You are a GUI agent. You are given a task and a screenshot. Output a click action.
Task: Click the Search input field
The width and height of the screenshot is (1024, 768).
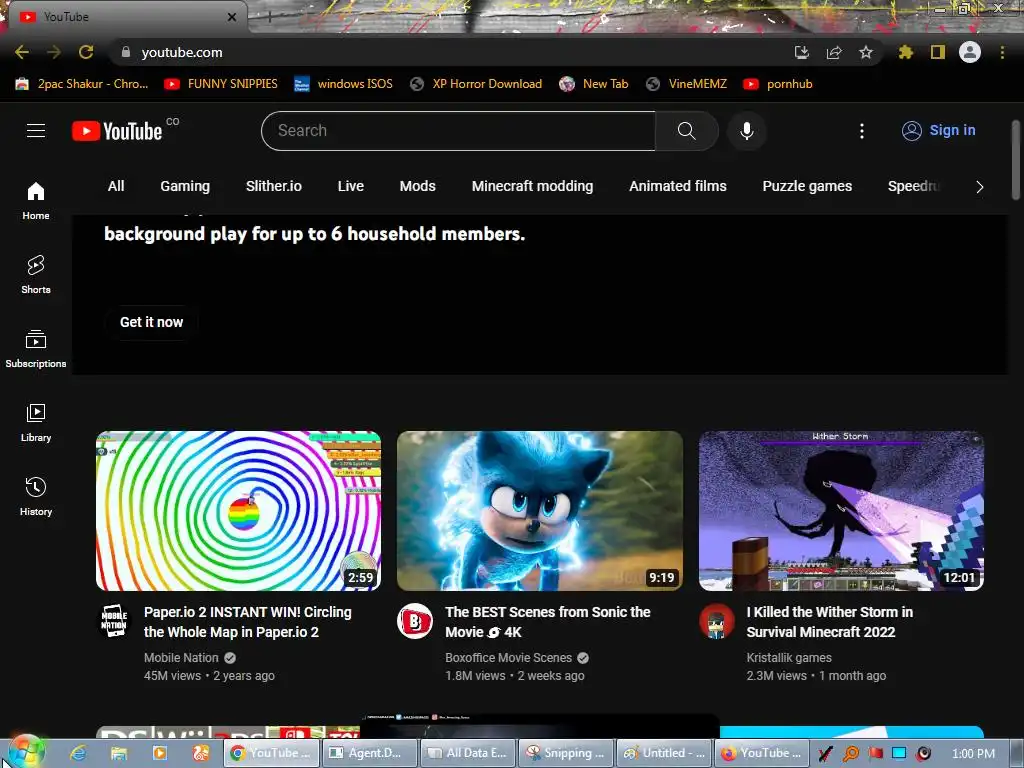458,131
